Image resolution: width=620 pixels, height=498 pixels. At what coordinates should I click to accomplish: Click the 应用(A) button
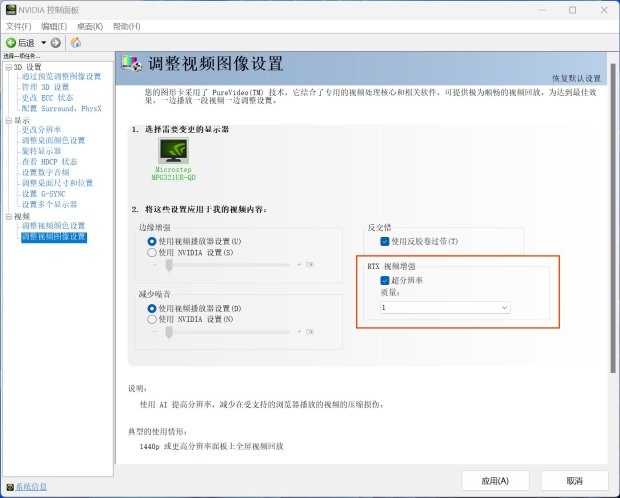click(x=495, y=481)
